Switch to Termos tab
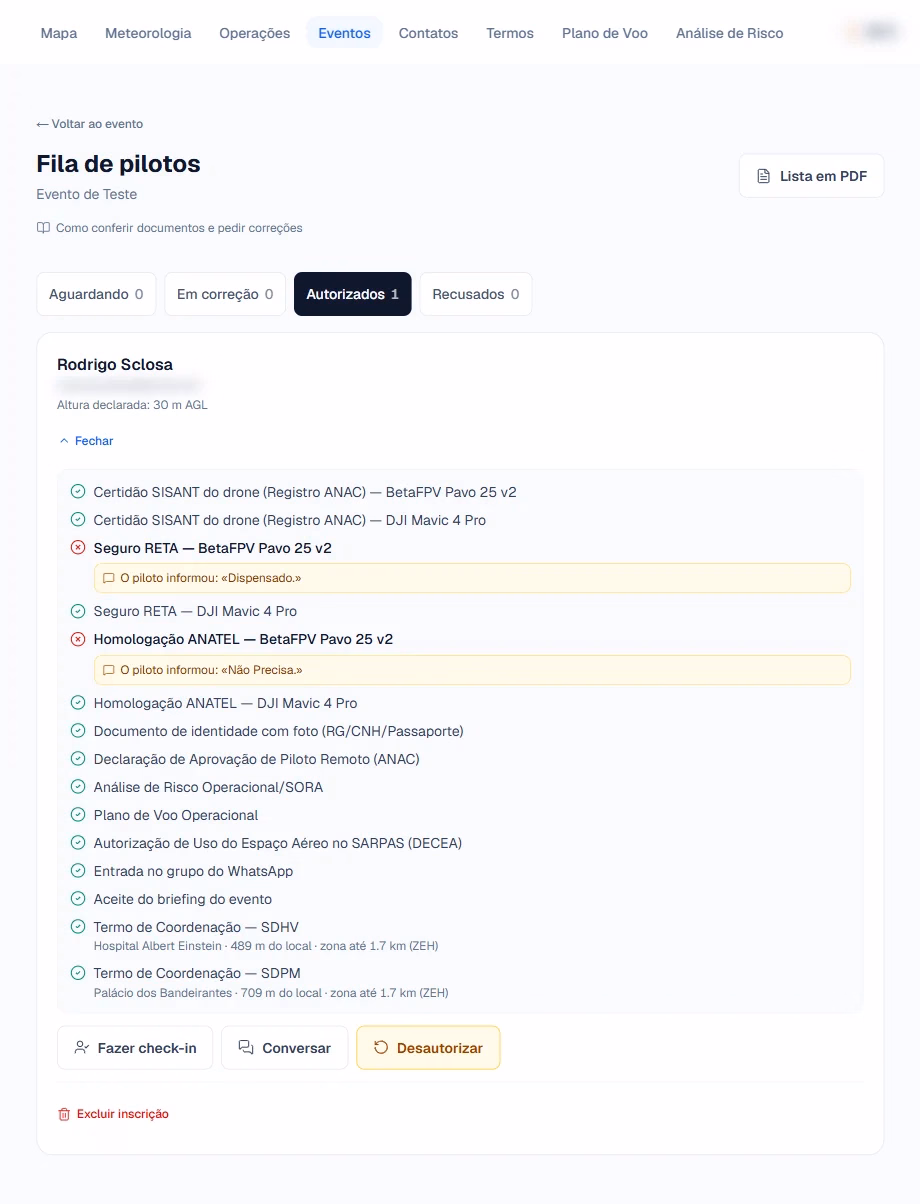The height and width of the screenshot is (1204, 920). (x=510, y=33)
